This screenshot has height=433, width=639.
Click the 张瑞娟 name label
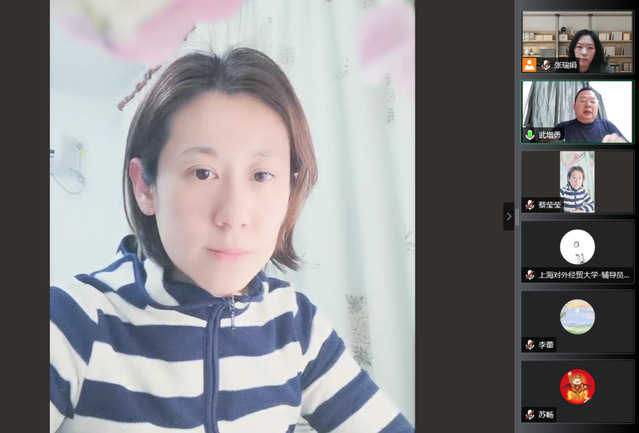coord(566,65)
